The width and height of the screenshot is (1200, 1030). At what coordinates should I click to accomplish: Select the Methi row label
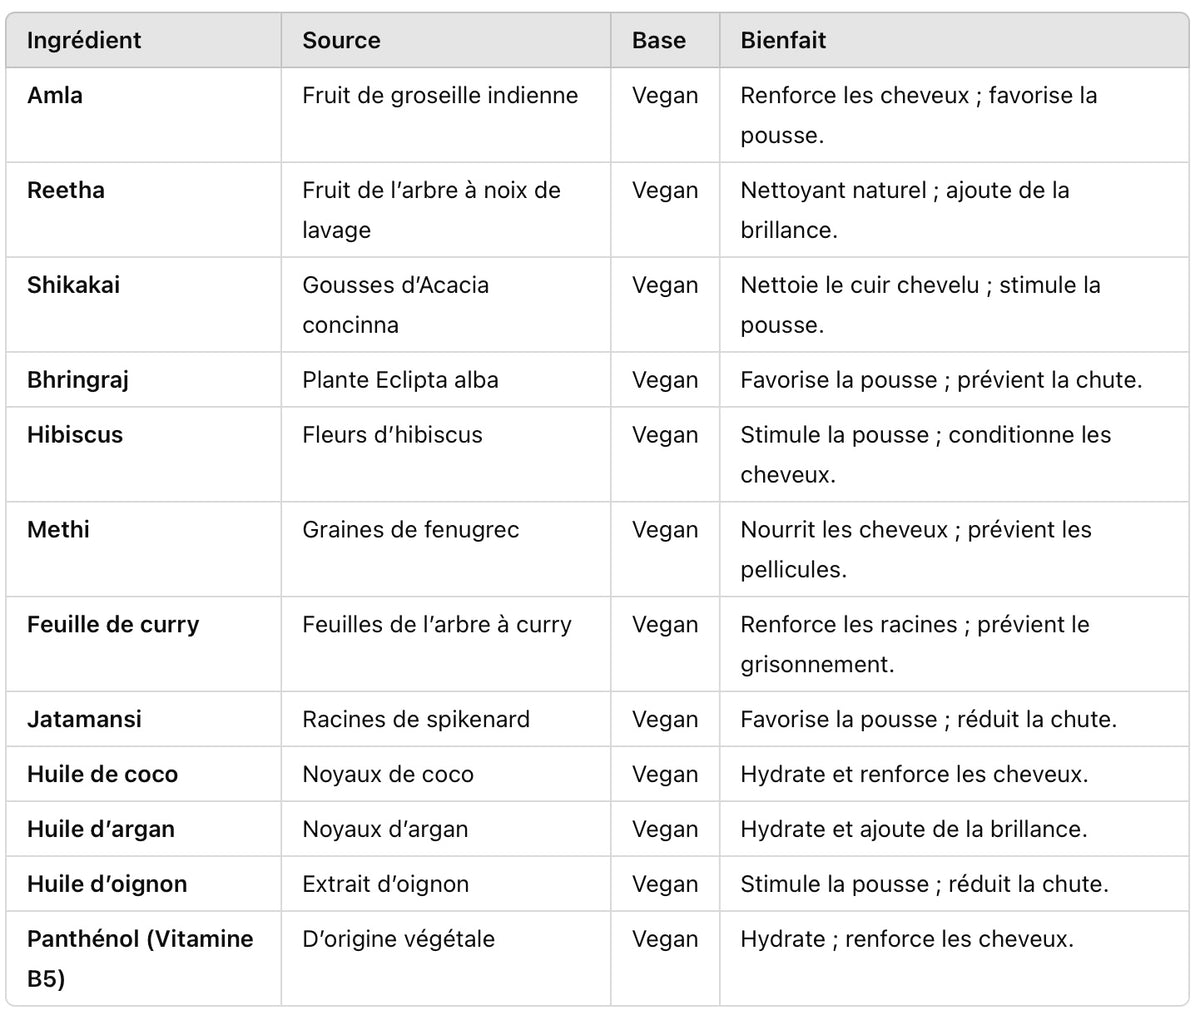58,531
